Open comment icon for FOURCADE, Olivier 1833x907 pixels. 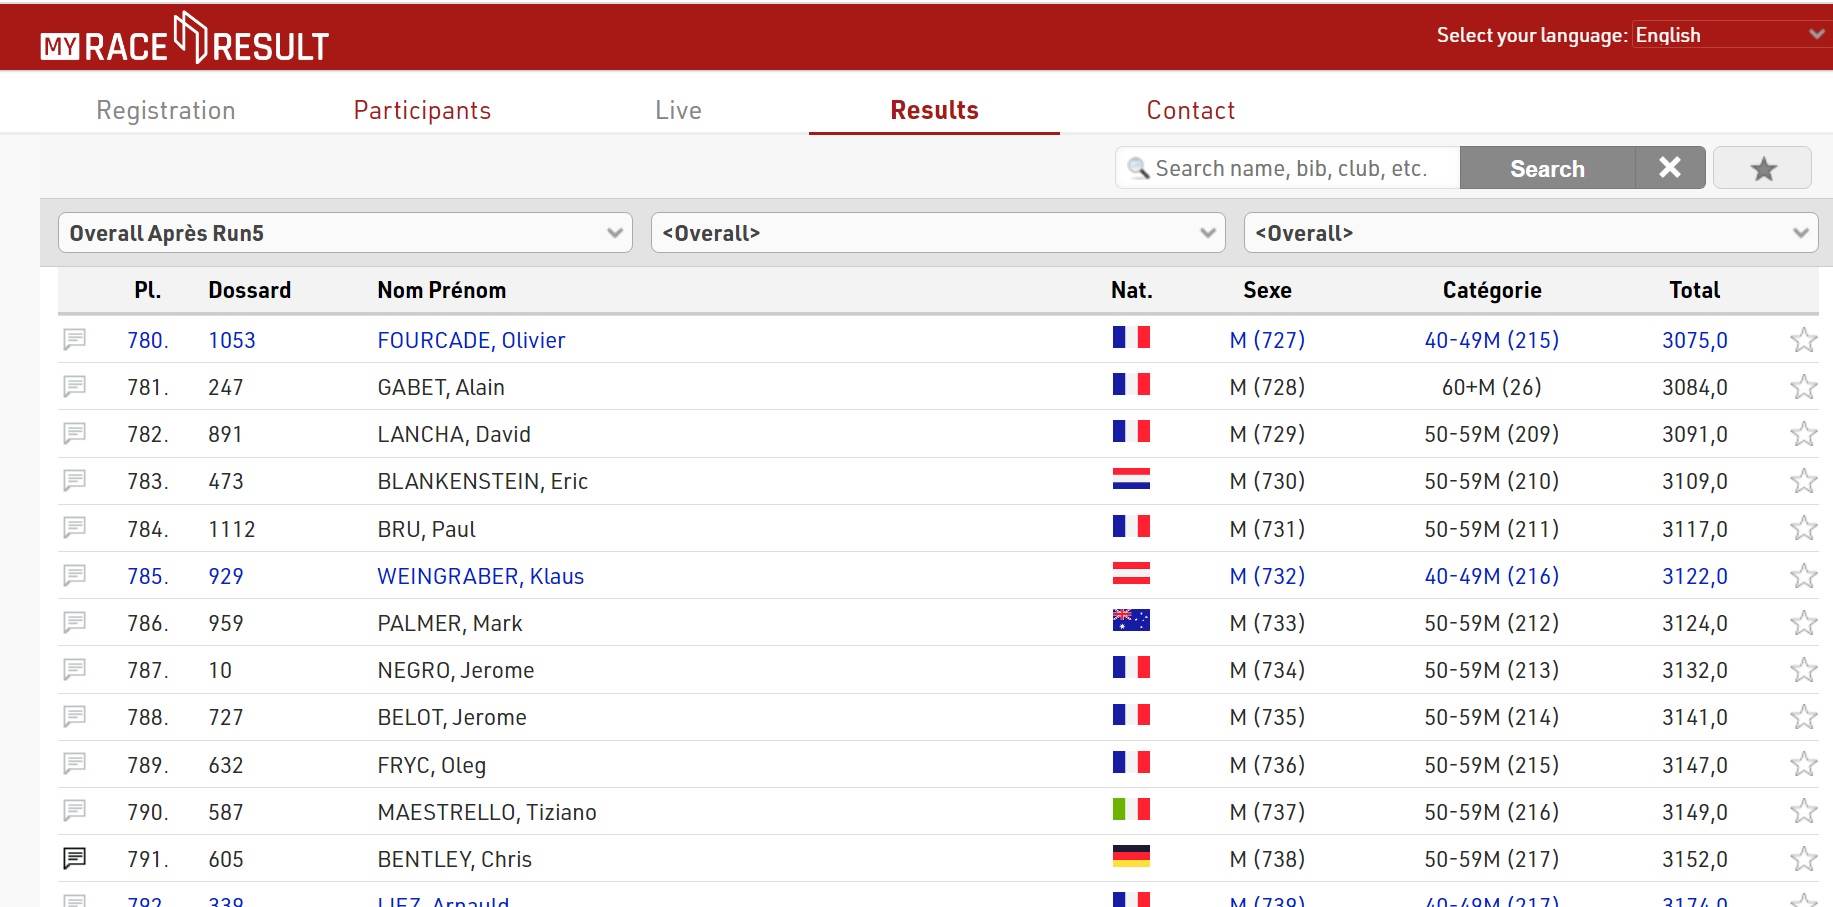click(x=75, y=340)
